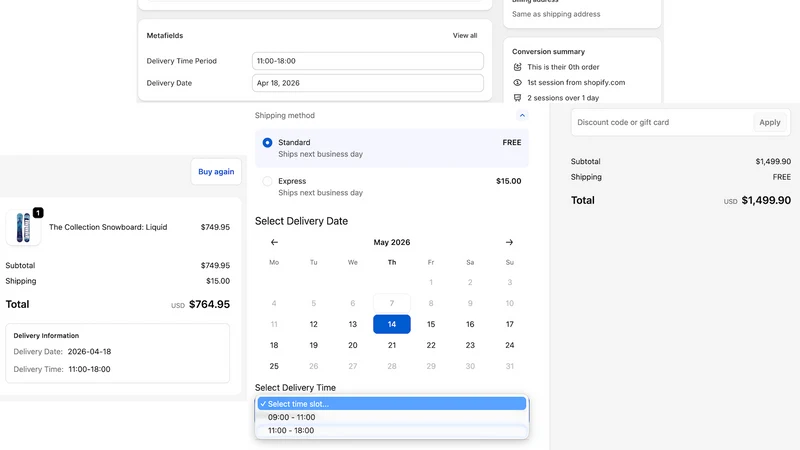800x450 pixels.
Task: Choose 11:00 - 18:00 time slot
Action: (392, 430)
